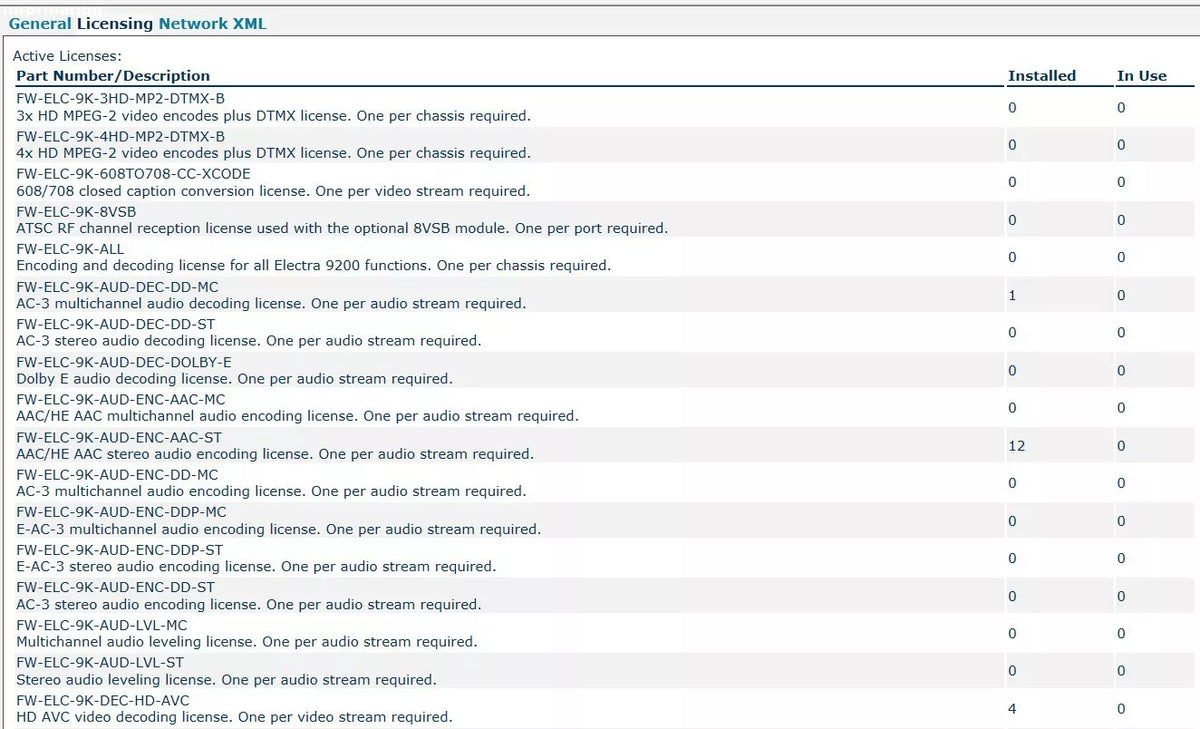
Task: Click Installed value for AUD-DEC-DOLBY-E row
Action: [x=1012, y=370]
